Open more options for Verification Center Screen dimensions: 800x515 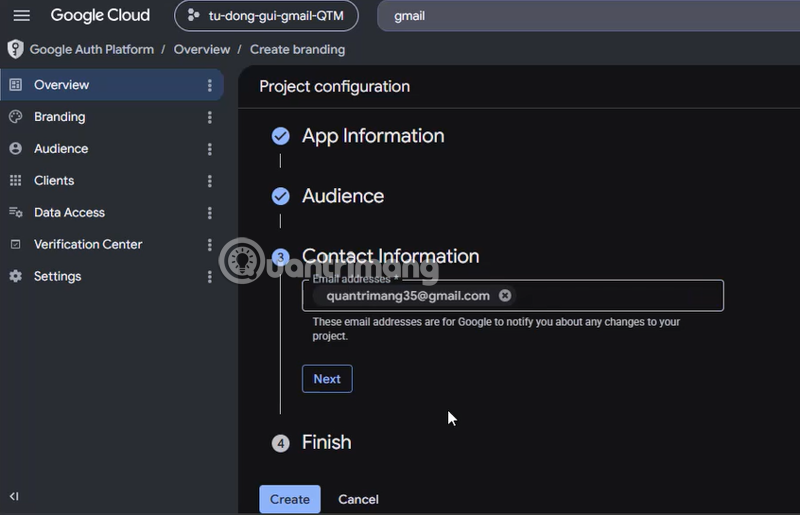210,245
